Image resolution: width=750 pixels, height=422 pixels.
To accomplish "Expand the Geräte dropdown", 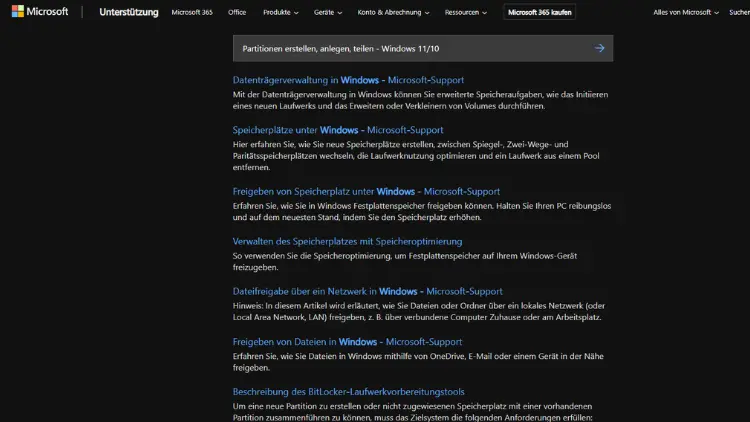I will pos(328,12).
